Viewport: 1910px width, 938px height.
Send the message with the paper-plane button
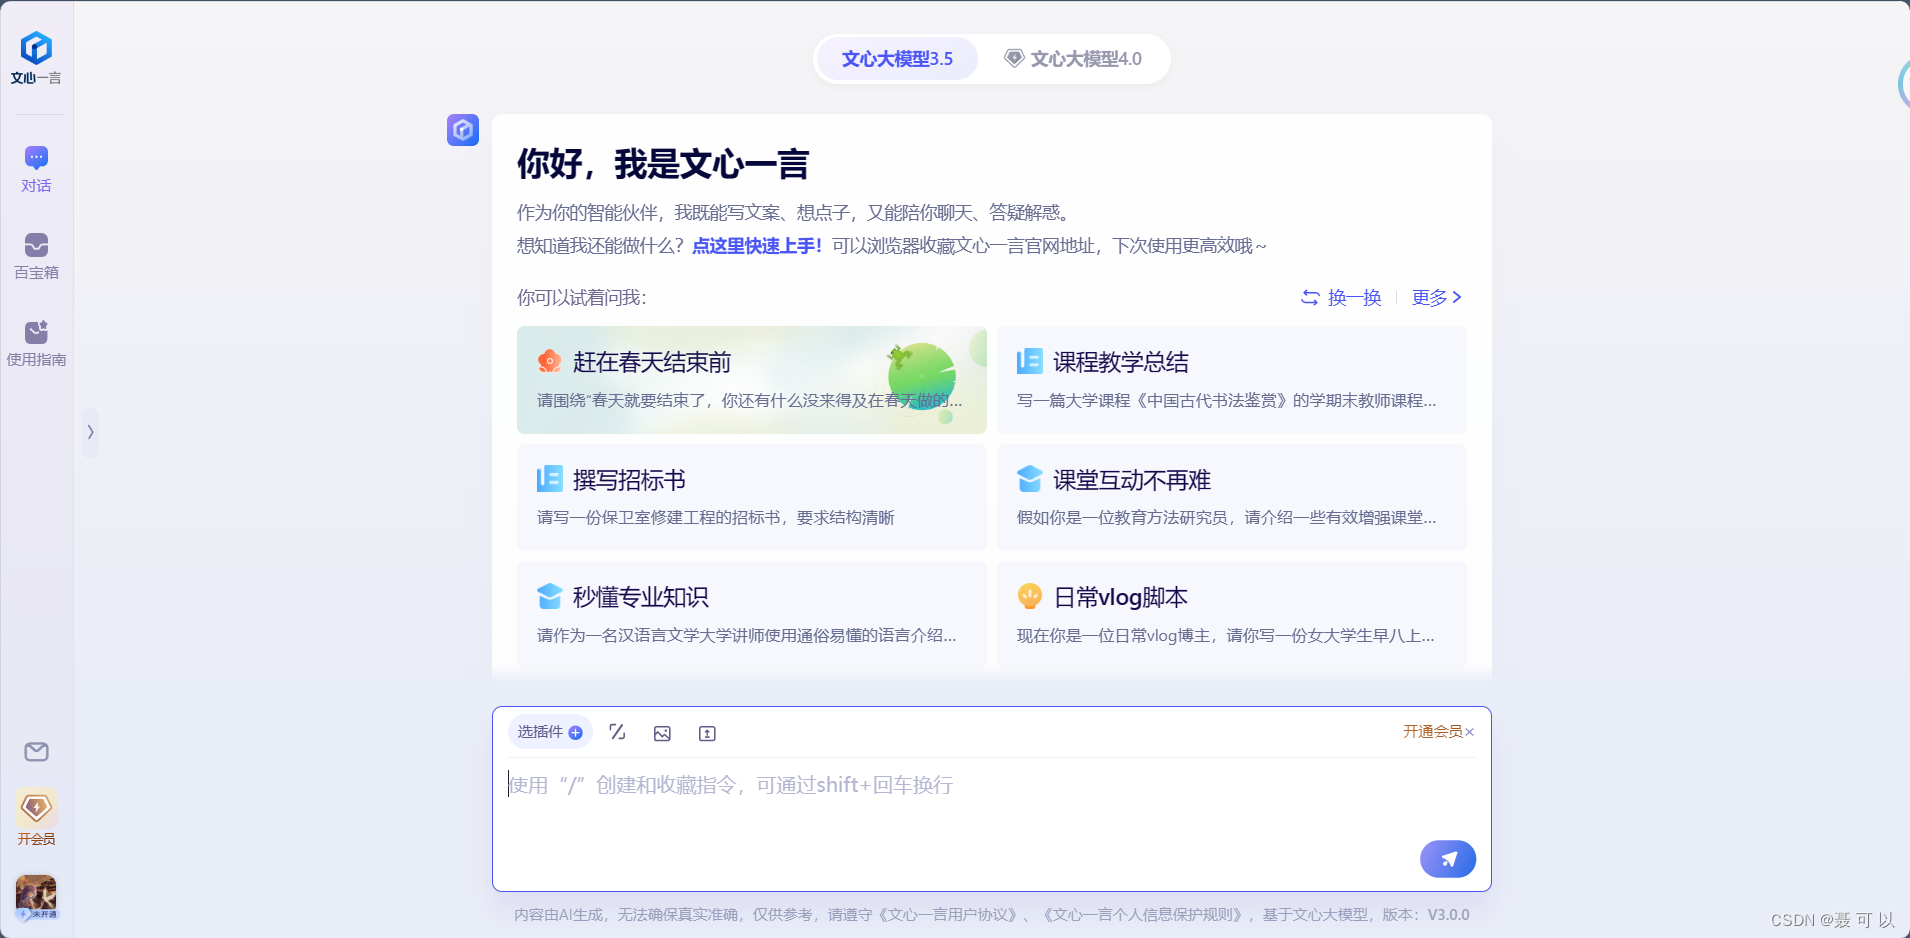tap(1448, 859)
